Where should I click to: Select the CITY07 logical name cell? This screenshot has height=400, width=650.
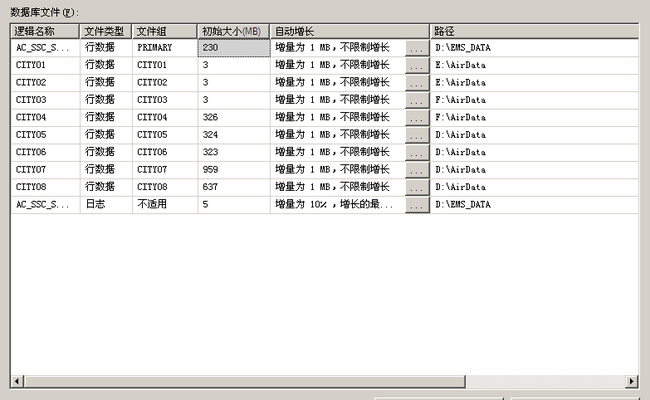coord(45,170)
